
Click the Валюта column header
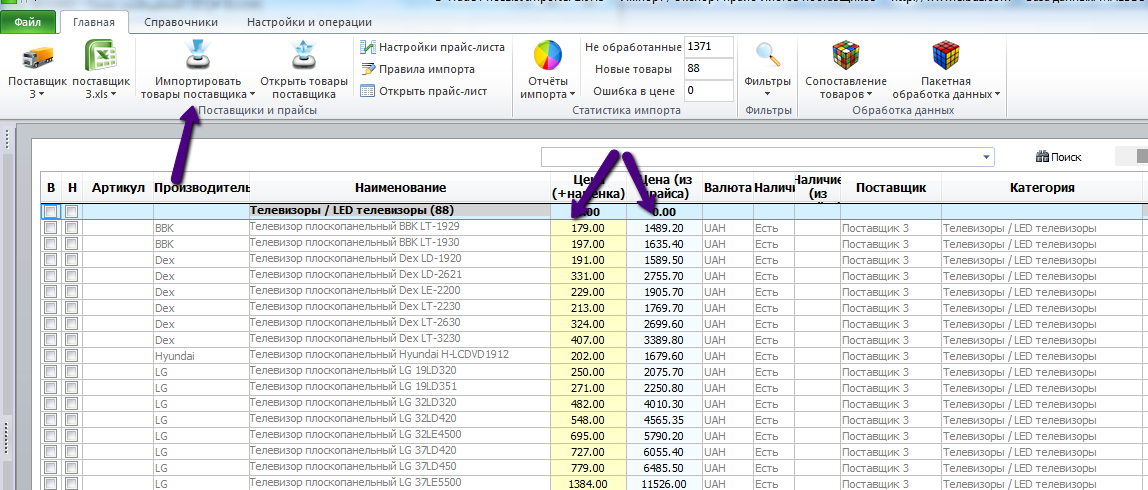[x=728, y=188]
